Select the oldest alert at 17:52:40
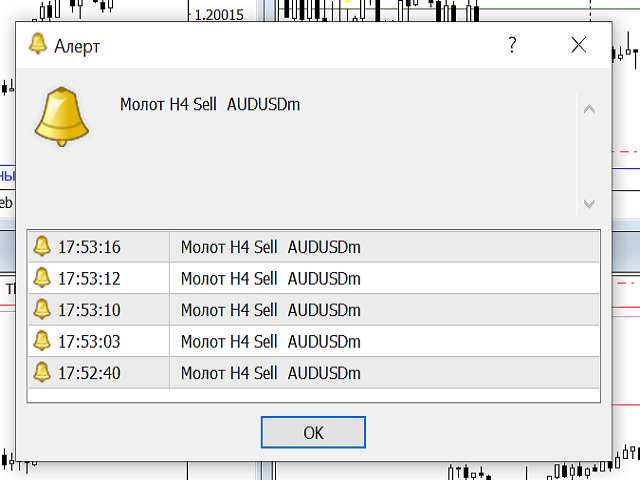This screenshot has width=640, height=480. [x=314, y=373]
